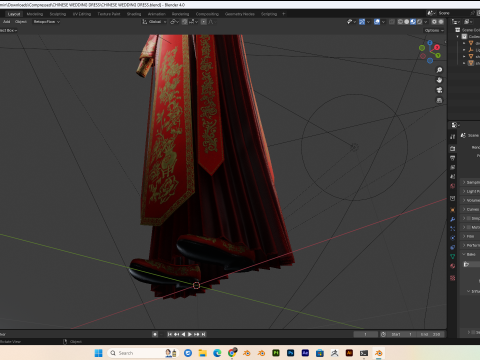Screen dimensions: 480x360
Task: Collapse the Collection in outliner
Action: click(458, 37)
